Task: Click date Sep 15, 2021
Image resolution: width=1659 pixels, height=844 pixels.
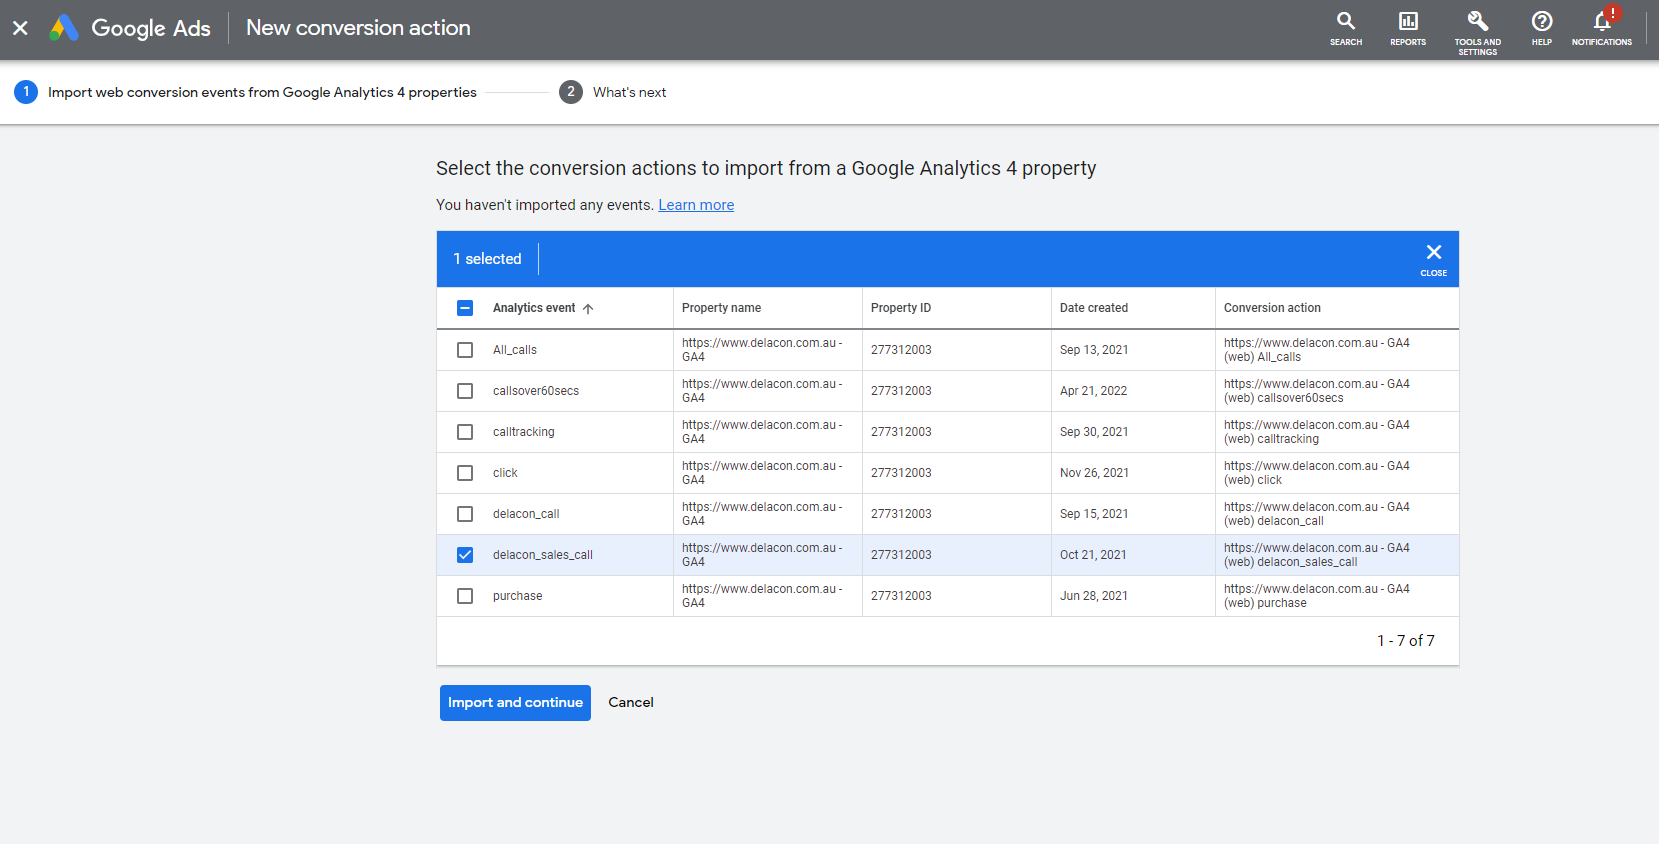Action: coord(1094,514)
